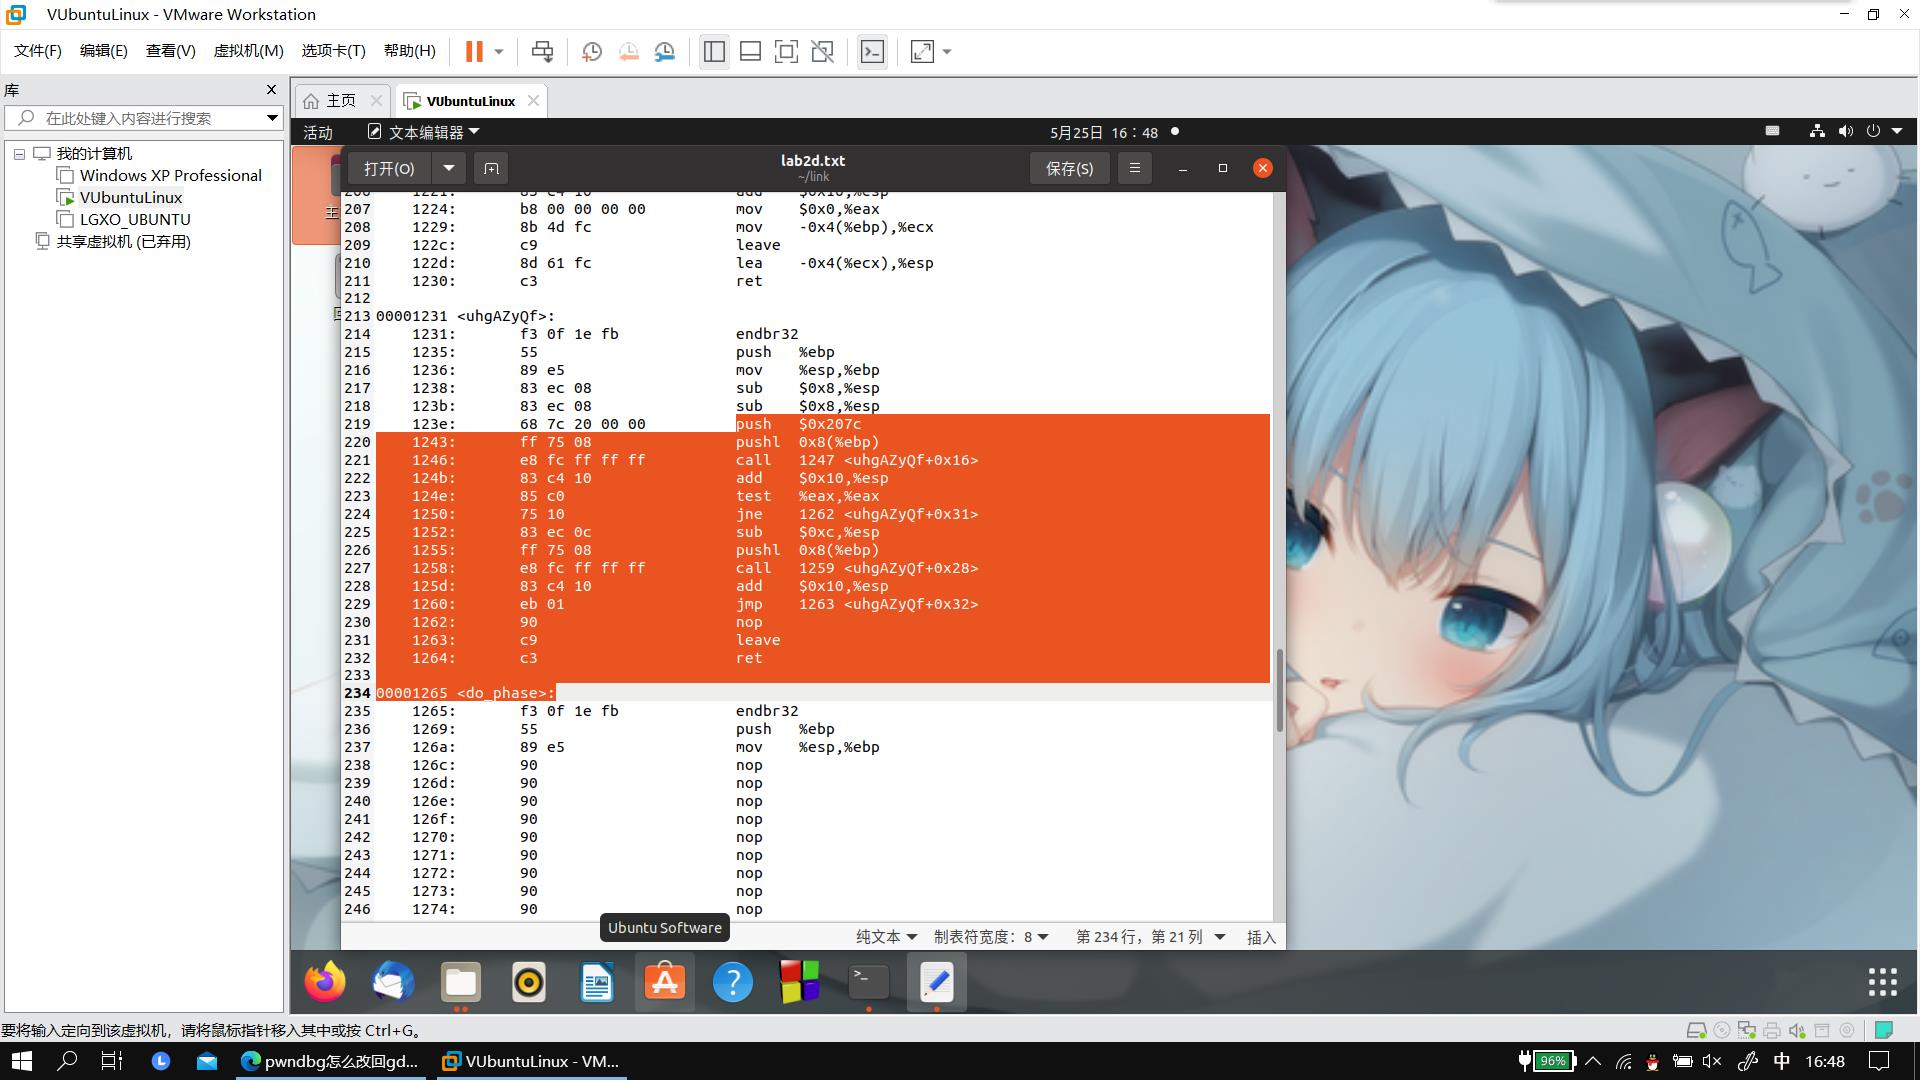Viewport: 1920px width, 1080px height.
Task: Open Windows taskbar search
Action: pyautogui.click(x=67, y=1061)
